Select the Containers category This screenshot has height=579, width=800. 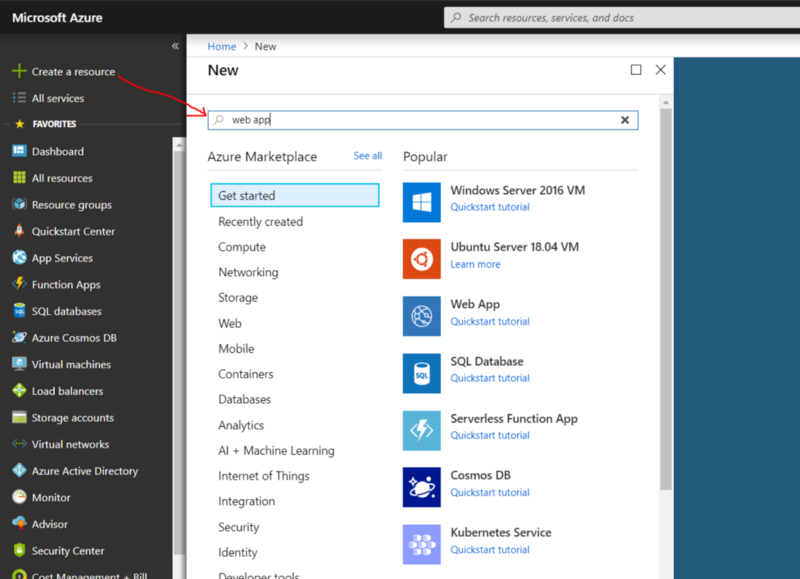click(245, 374)
